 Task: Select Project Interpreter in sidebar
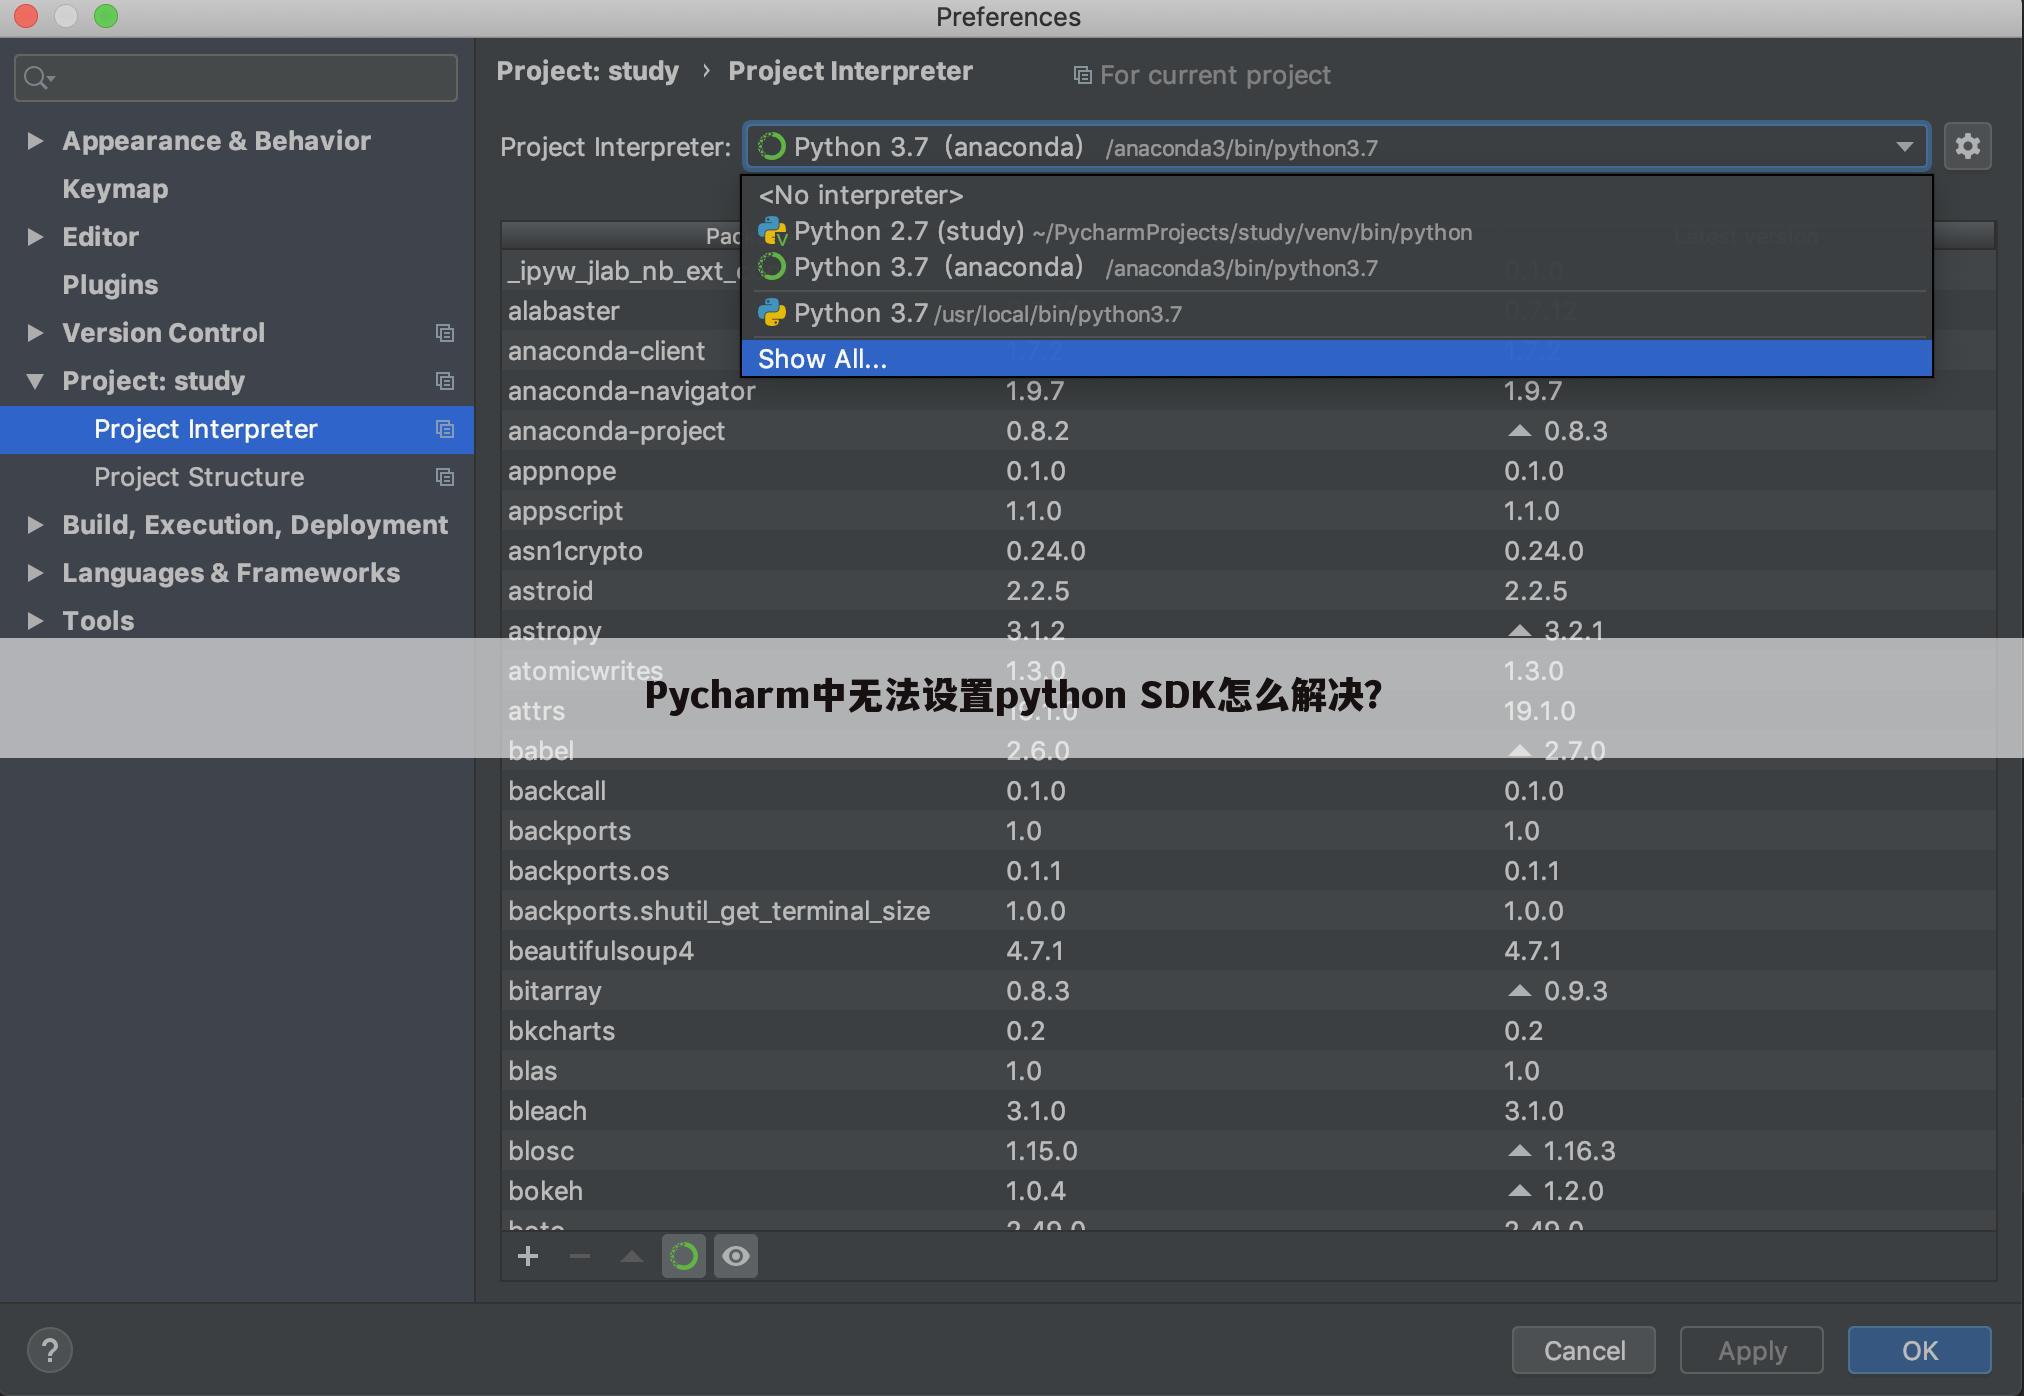pos(237,429)
